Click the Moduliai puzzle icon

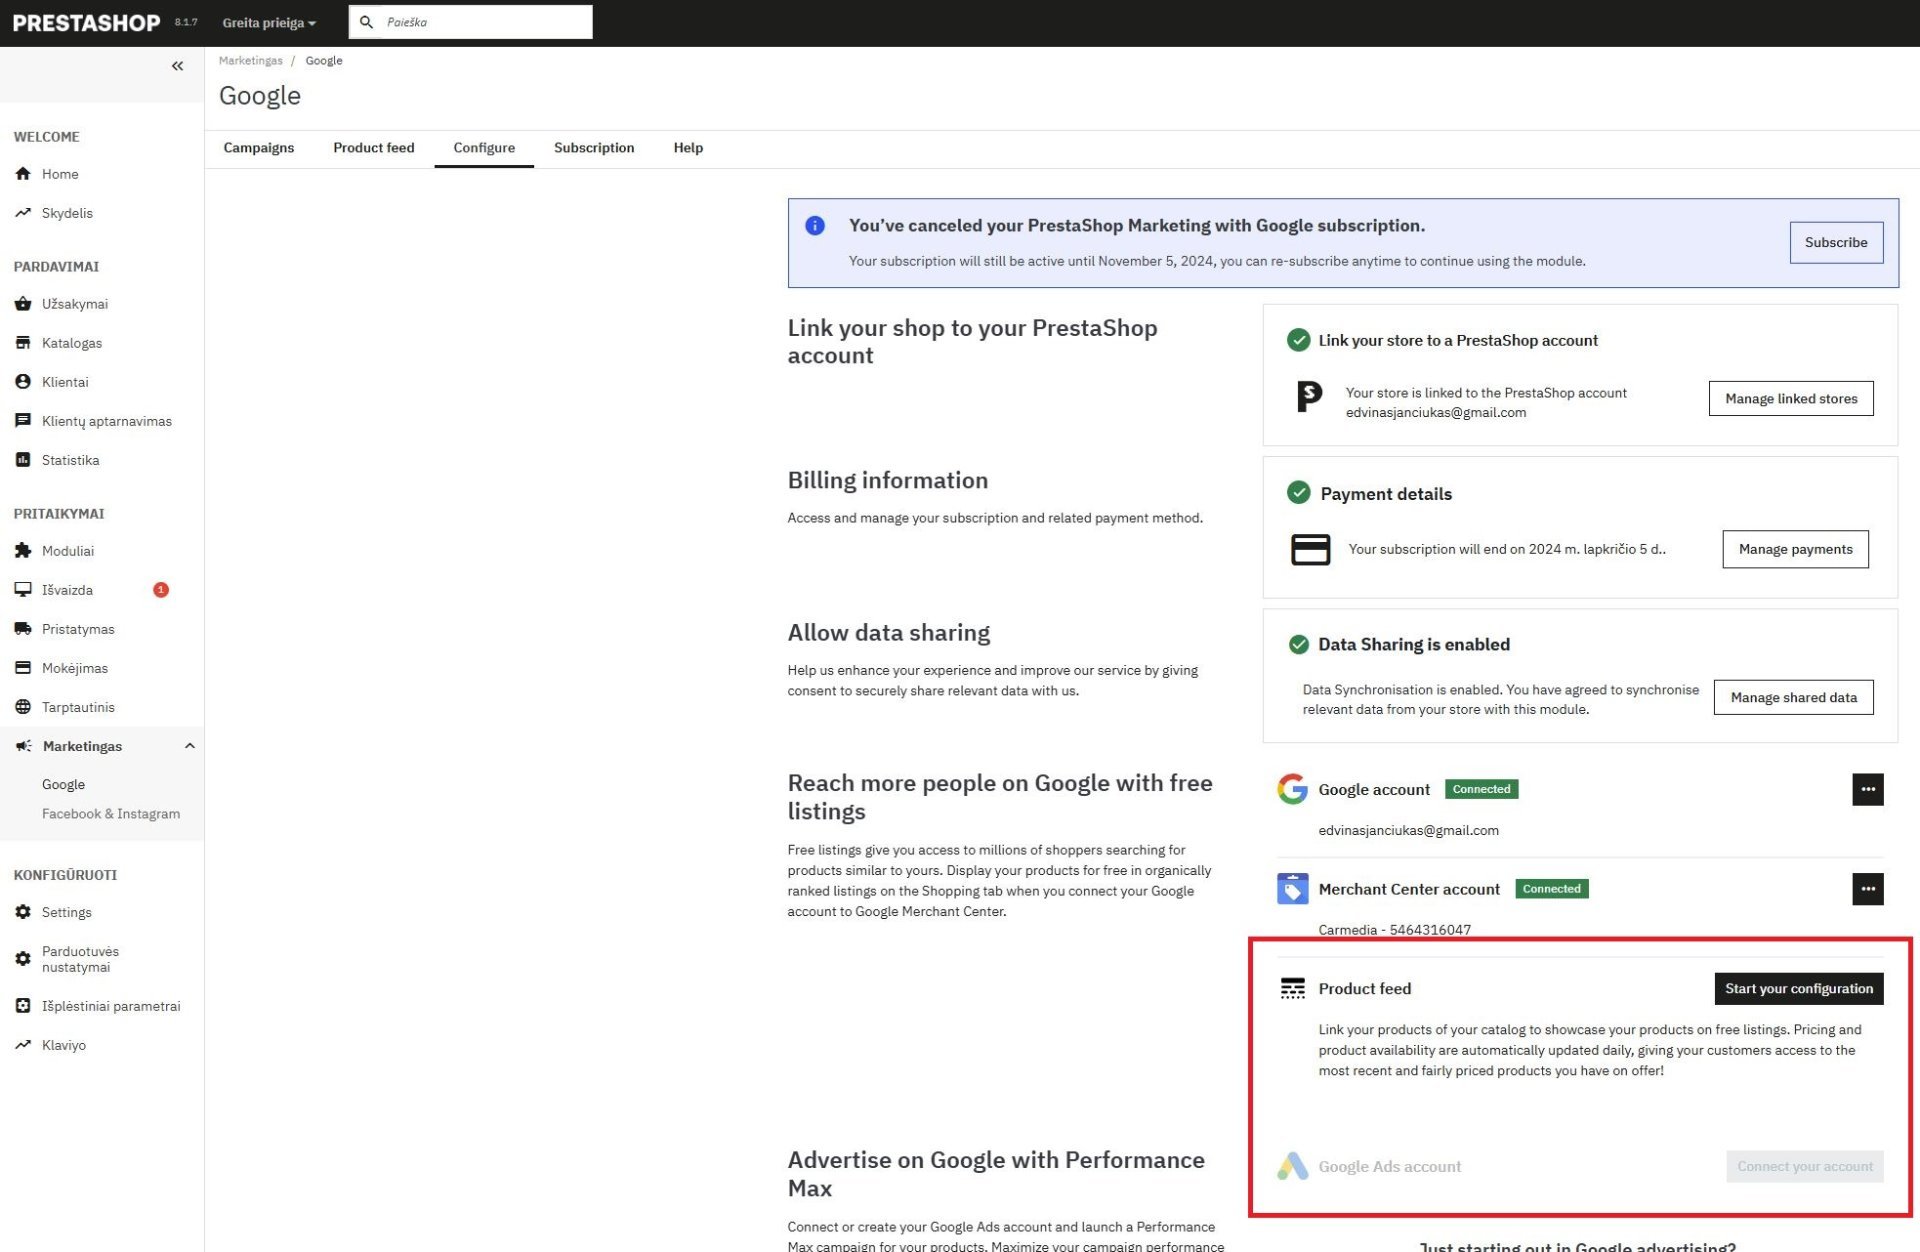(23, 551)
